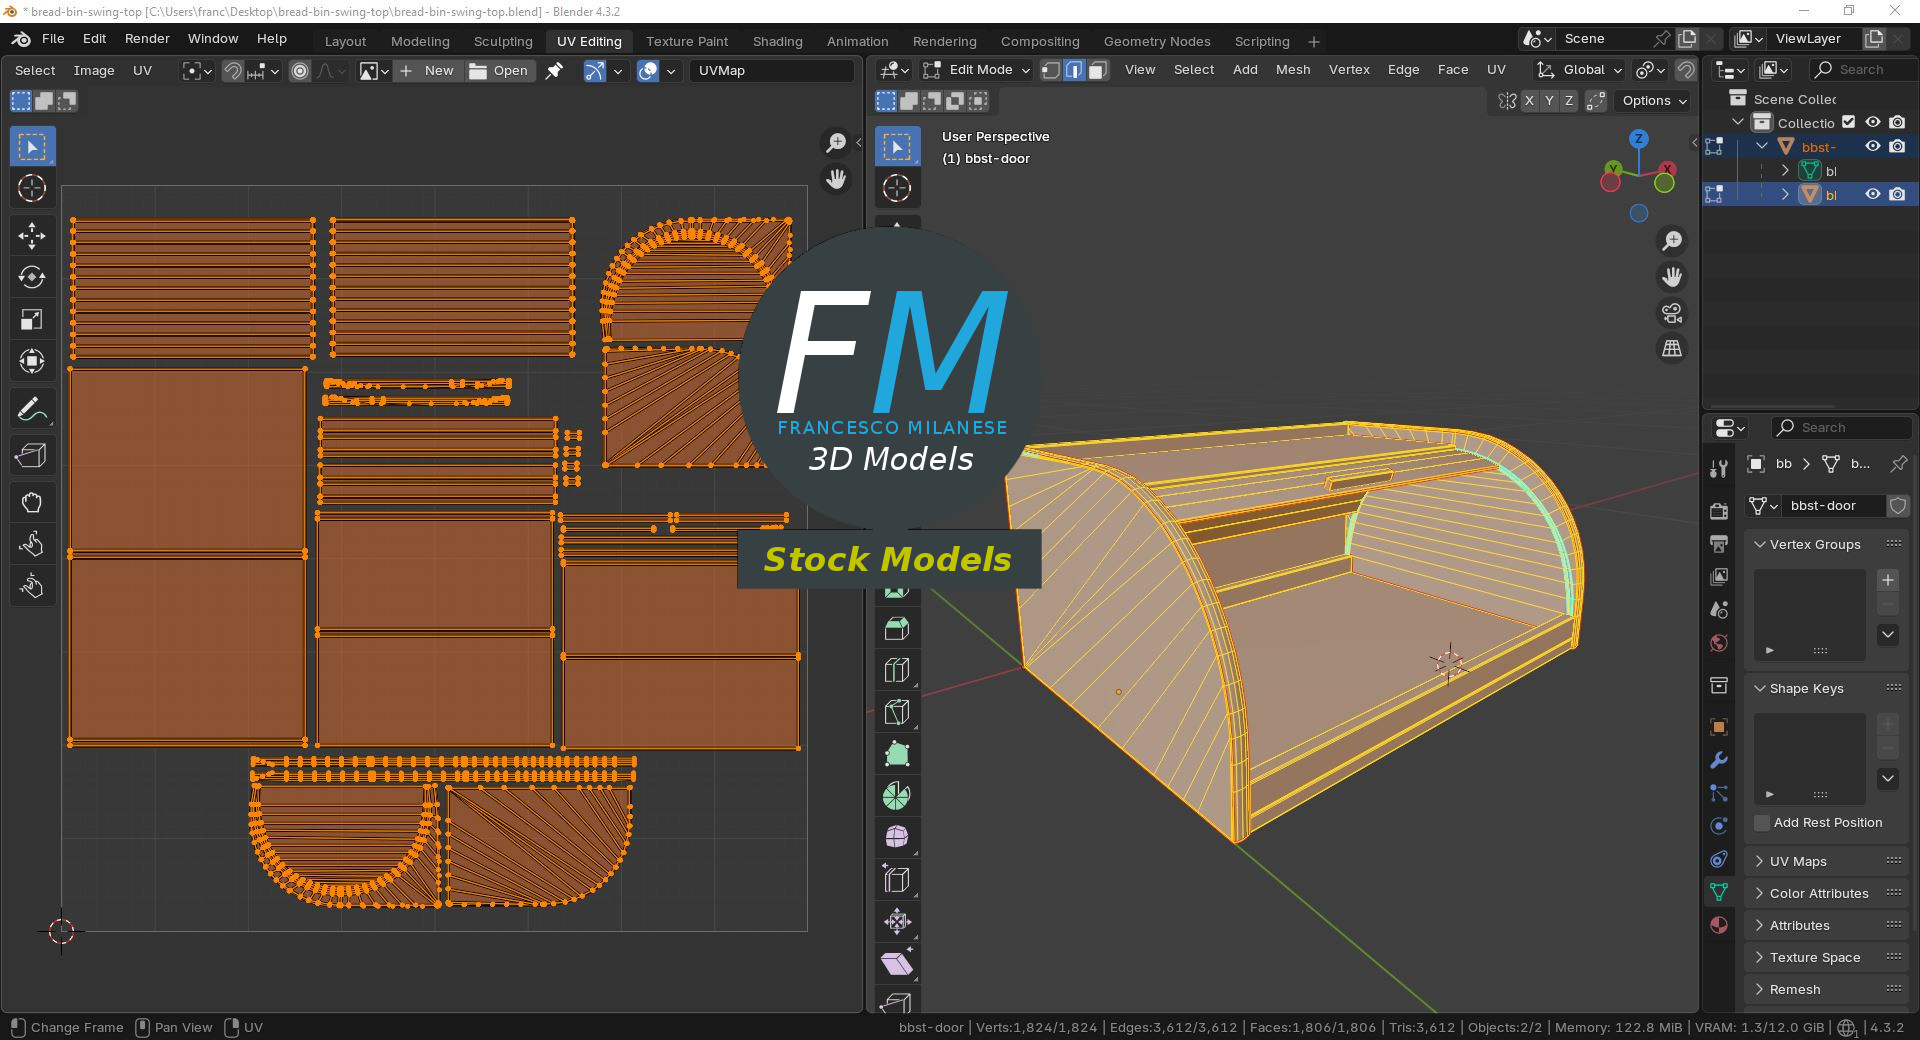
Task: Switch to face select mode in viewport
Action: tap(1097, 70)
